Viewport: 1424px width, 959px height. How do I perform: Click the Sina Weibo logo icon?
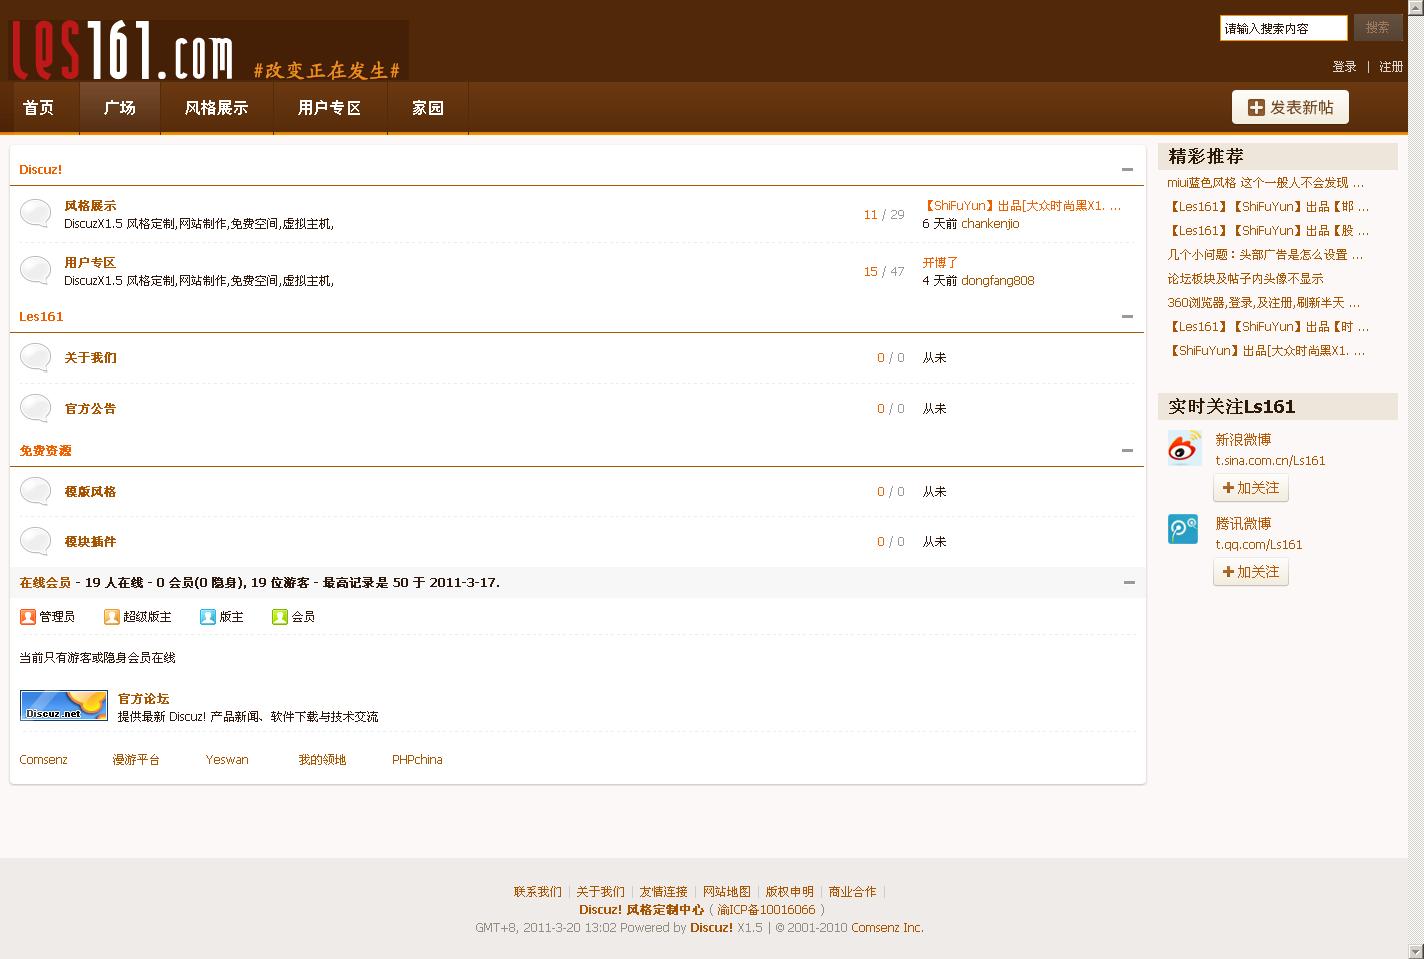tap(1184, 448)
